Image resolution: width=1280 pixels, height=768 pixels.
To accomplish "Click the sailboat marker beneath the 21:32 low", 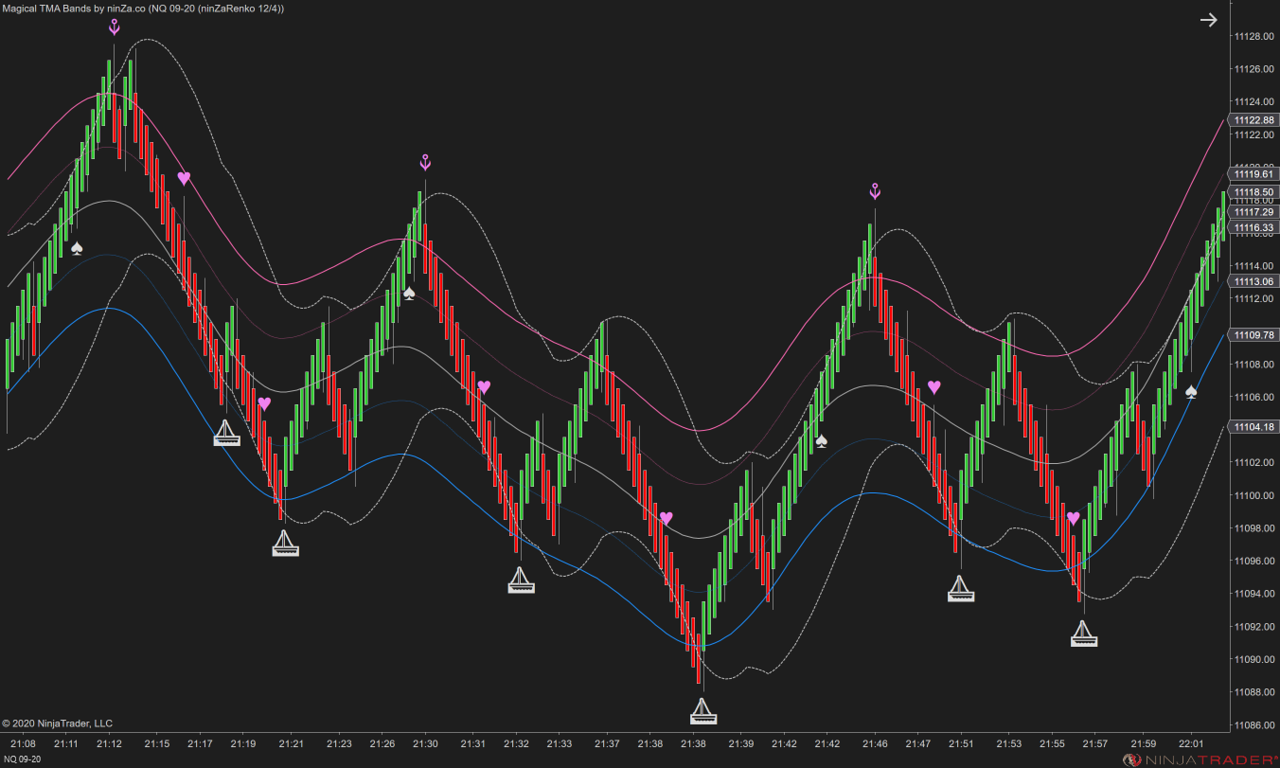I will pos(521,580).
